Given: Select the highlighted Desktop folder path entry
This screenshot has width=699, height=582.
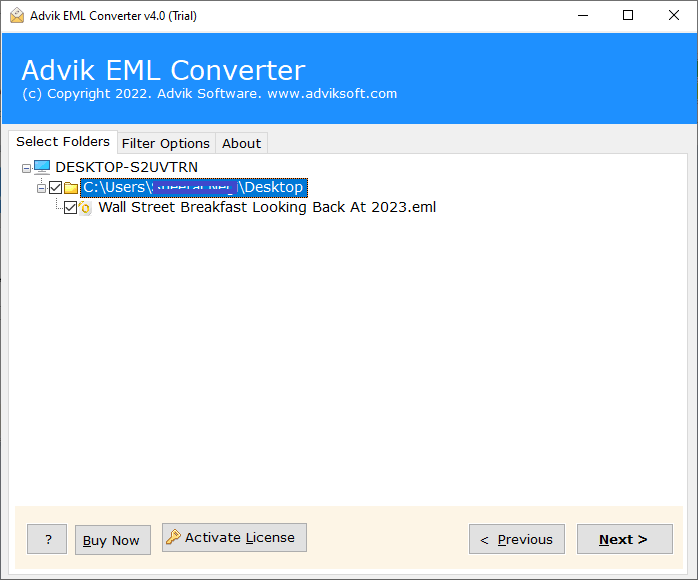Looking at the screenshot, I should 192,188.
